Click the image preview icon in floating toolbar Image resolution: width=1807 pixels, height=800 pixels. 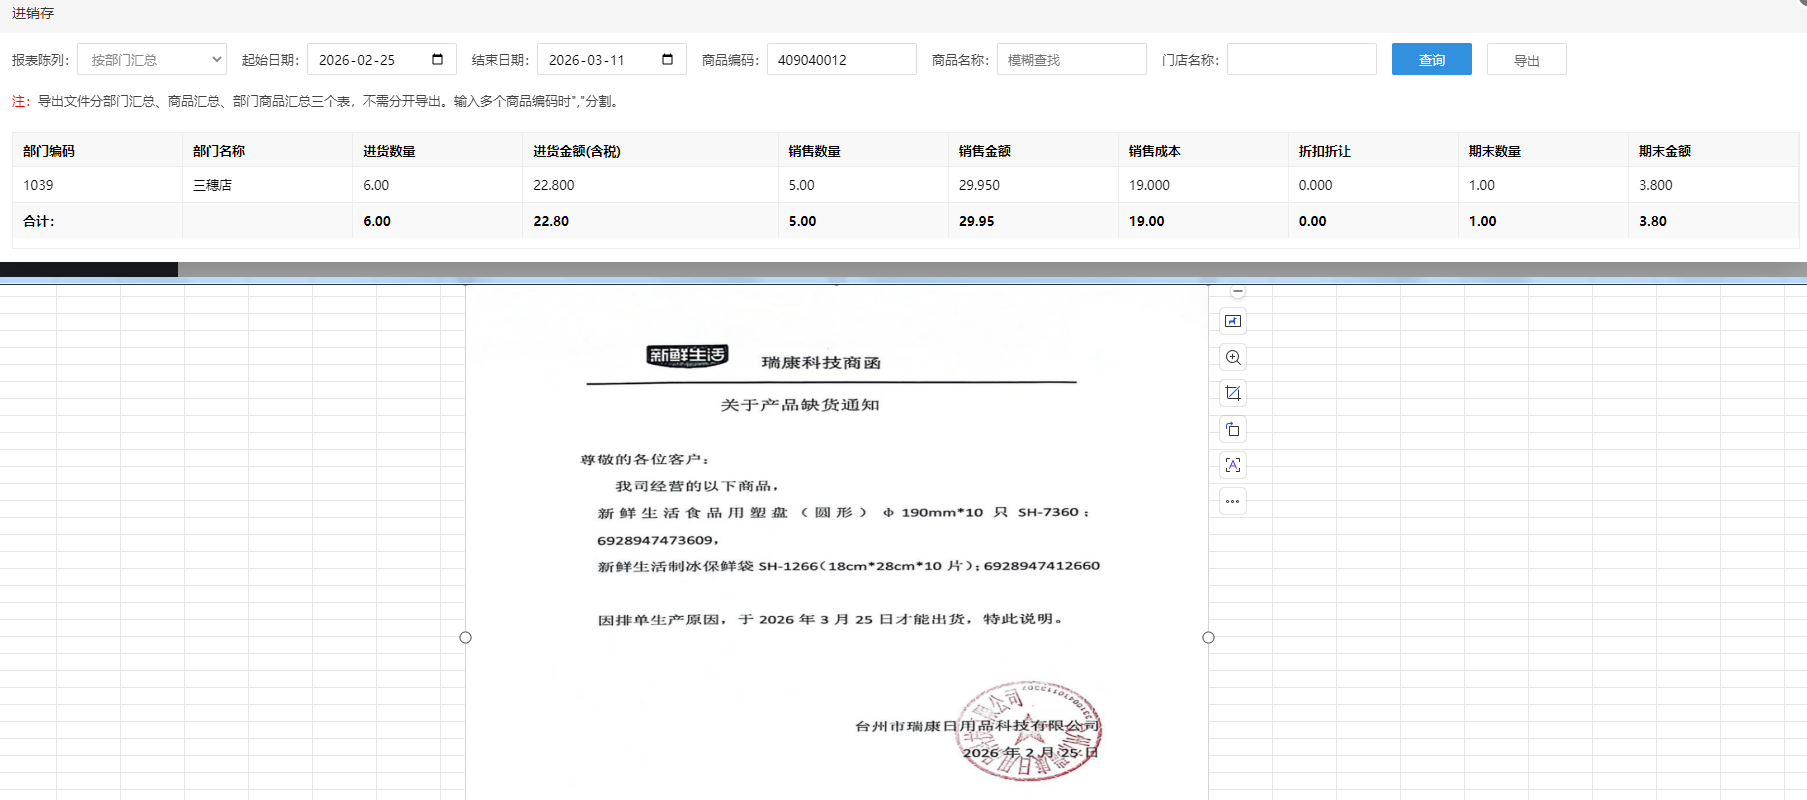click(x=1233, y=321)
